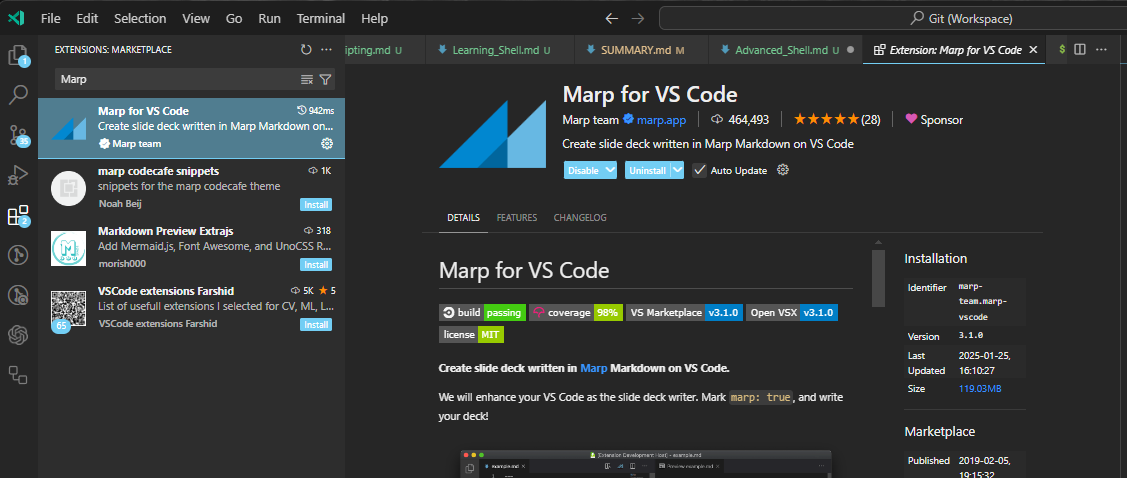This screenshot has width=1127, height=478.
Task: Expand the Uninstall button dropdown arrow
Action: point(677,170)
